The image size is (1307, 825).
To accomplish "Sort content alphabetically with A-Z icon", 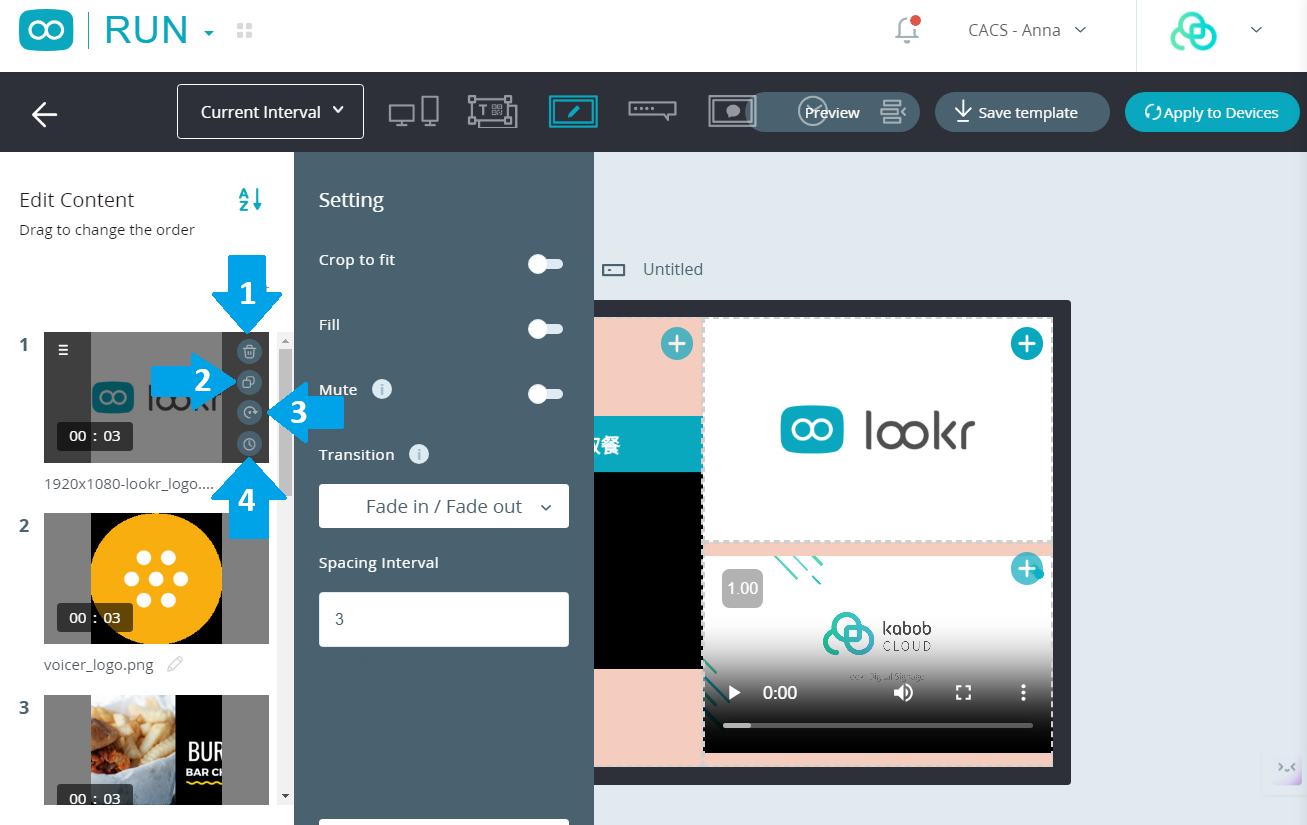I will point(250,199).
